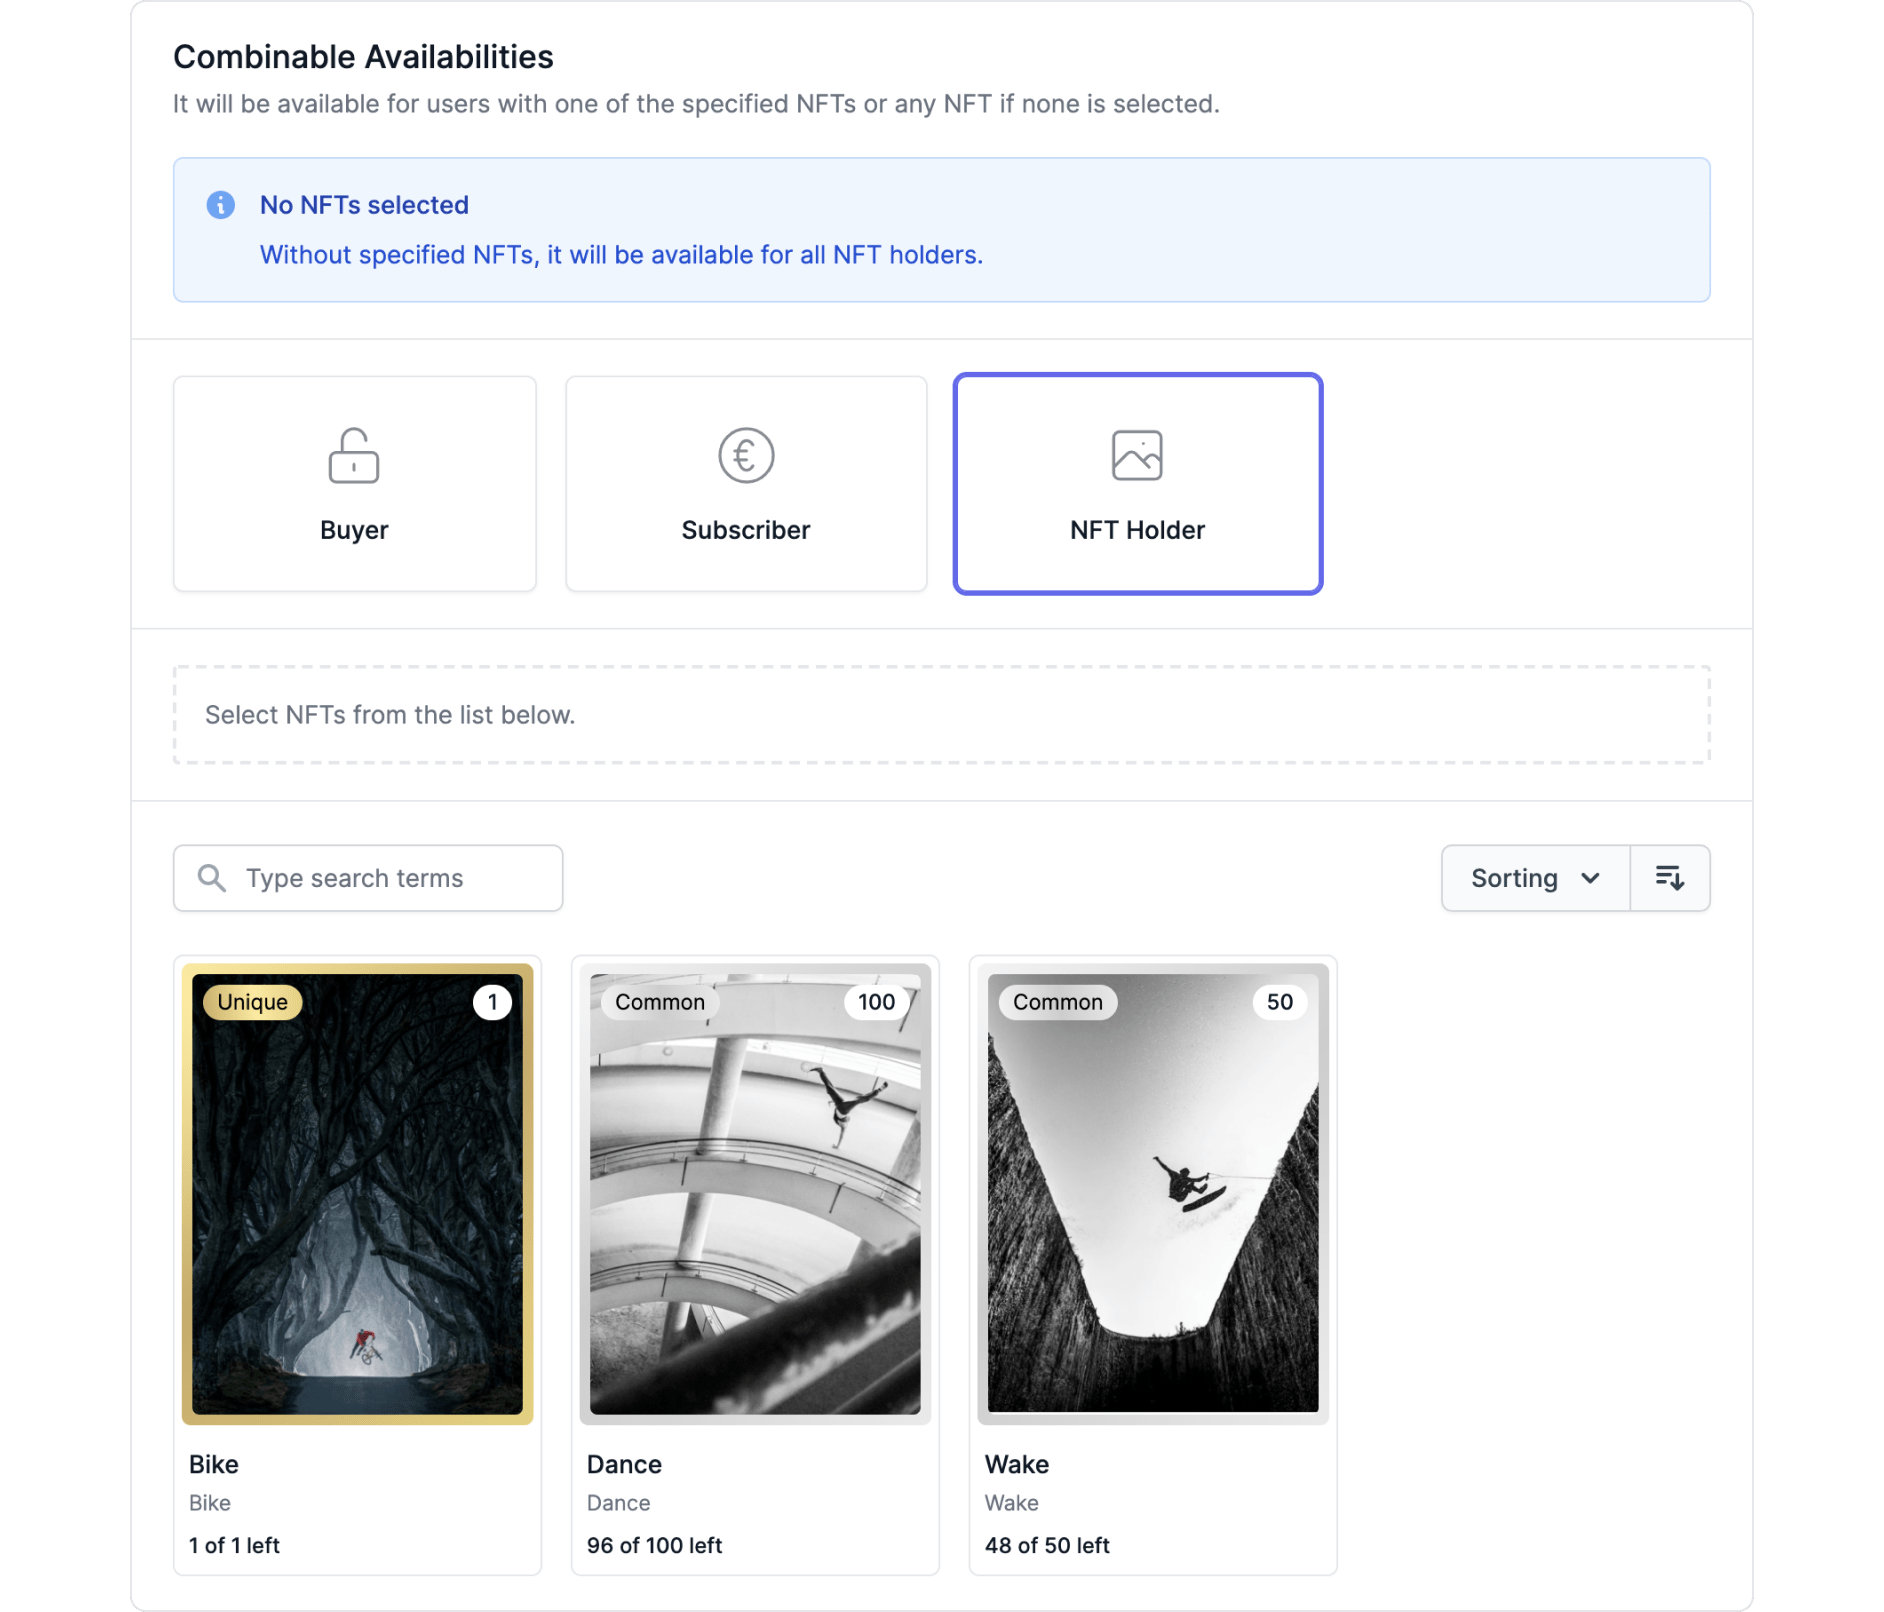Click the Common badge on the Wake card
The image size is (1884, 1612).
coord(1057,1002)
